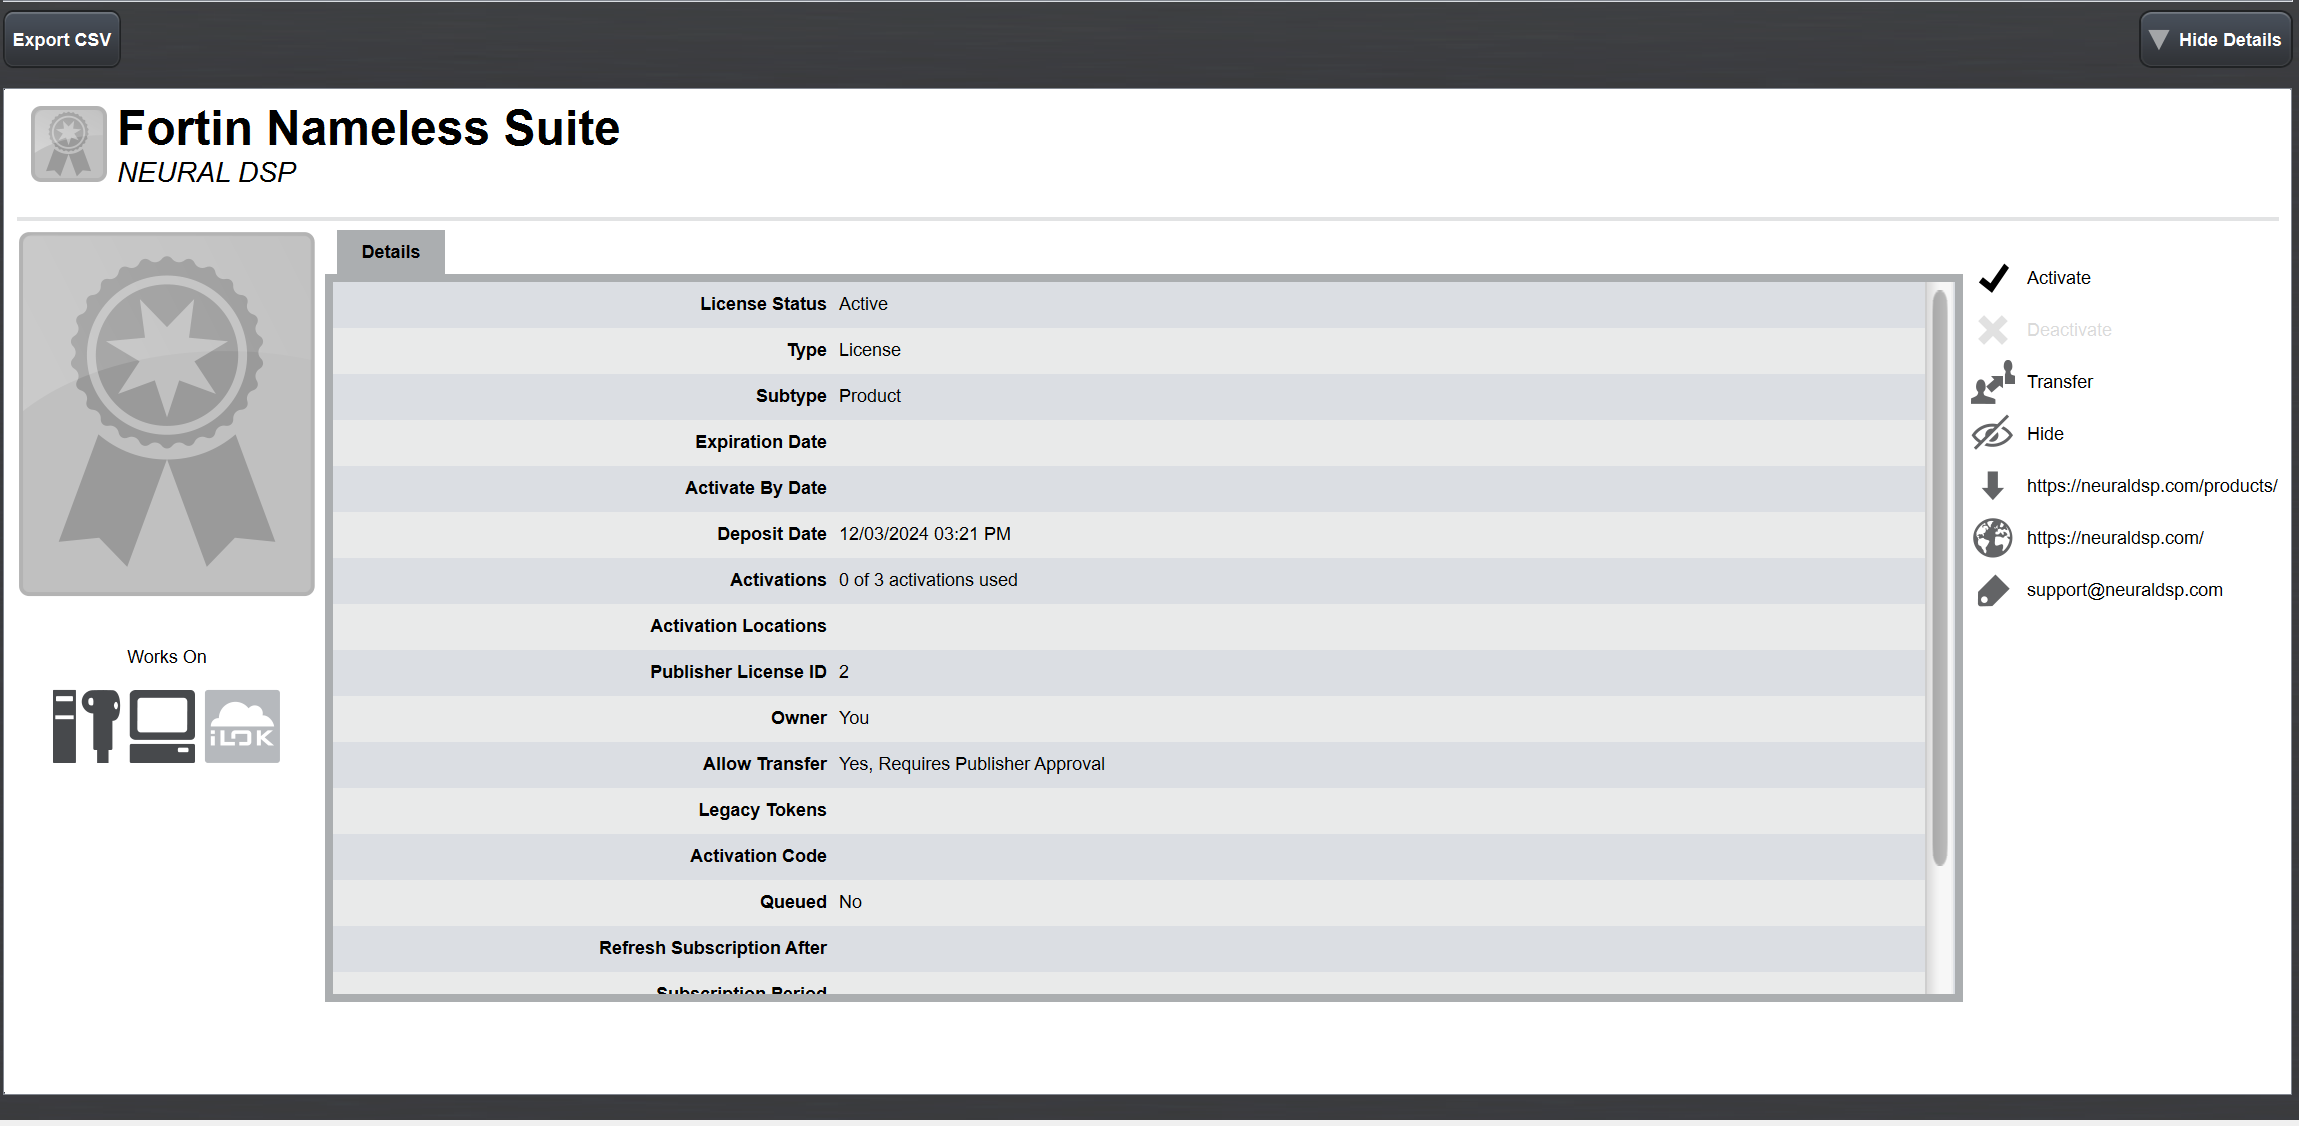Viewport: 2299px width, 1126px height.
Task: Click the Activation Locations label
Action: tap(738, 626)
